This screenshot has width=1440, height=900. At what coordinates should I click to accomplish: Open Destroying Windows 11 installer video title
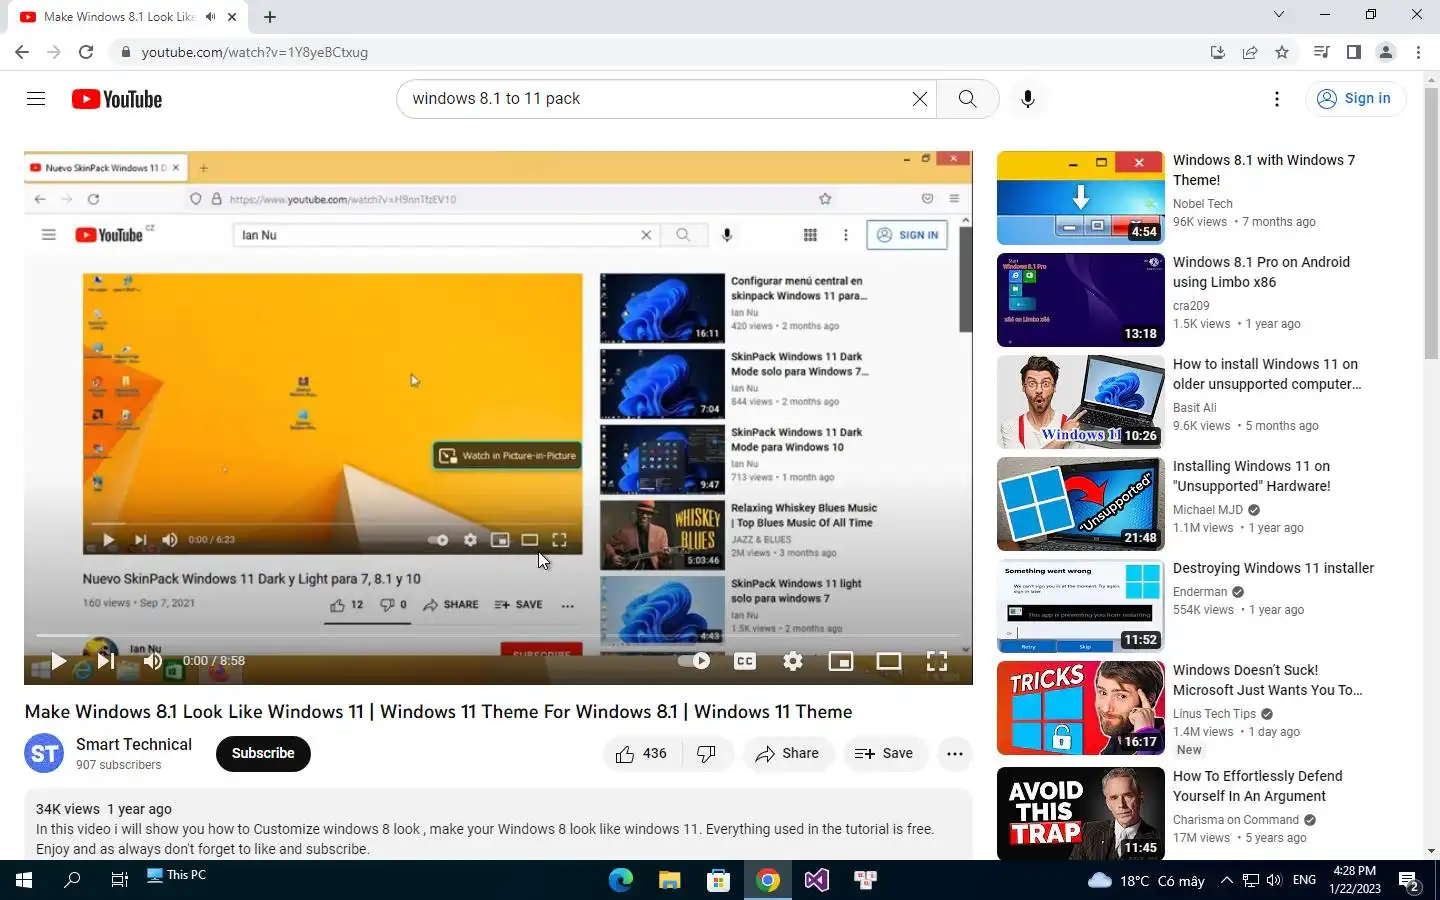pyautogui.click(x=1273, y=568)
